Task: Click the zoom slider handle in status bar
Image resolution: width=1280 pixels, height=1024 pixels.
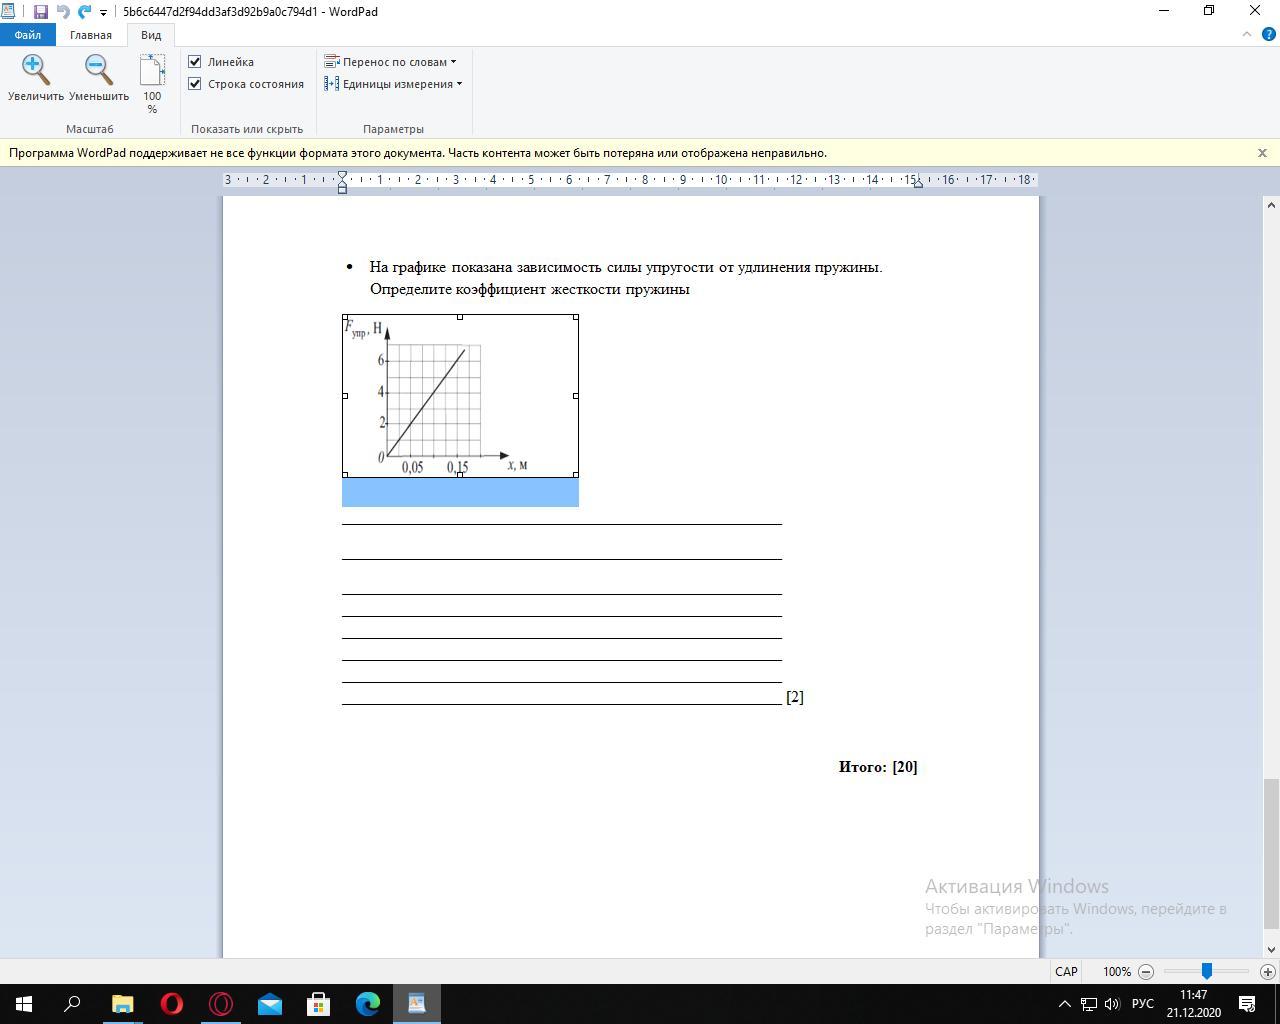Action: (1207, 971)
